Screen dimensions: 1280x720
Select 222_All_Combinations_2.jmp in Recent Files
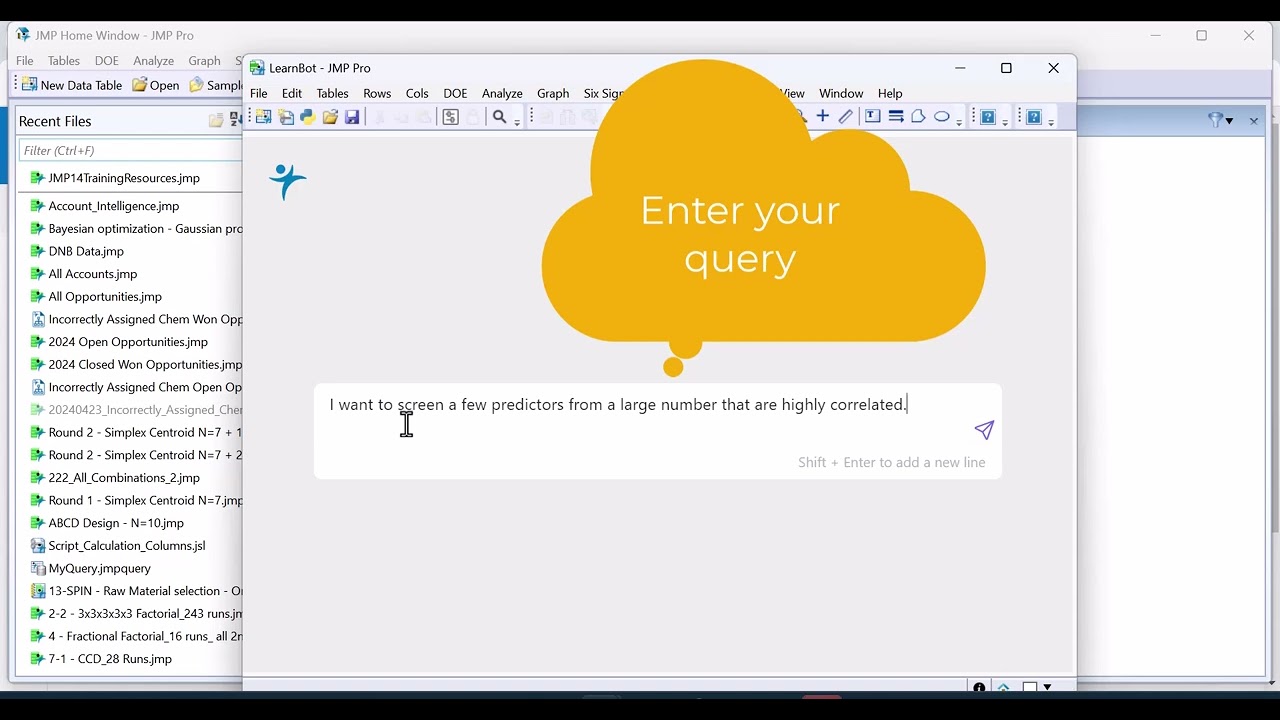tap(124, 478)
